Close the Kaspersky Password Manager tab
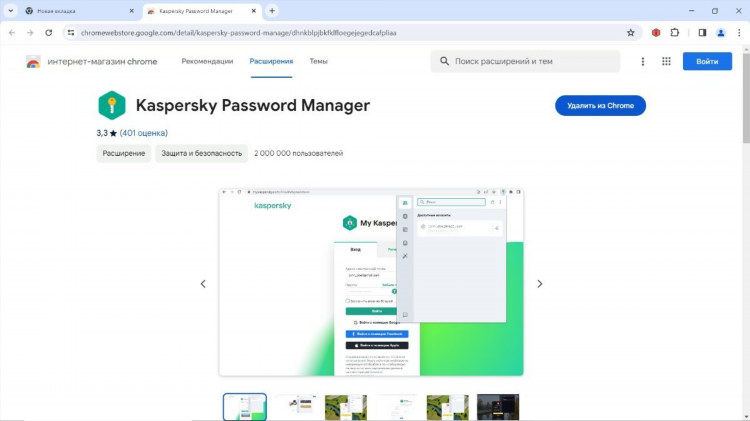750x421 pixels. click(x=254, y=11)
